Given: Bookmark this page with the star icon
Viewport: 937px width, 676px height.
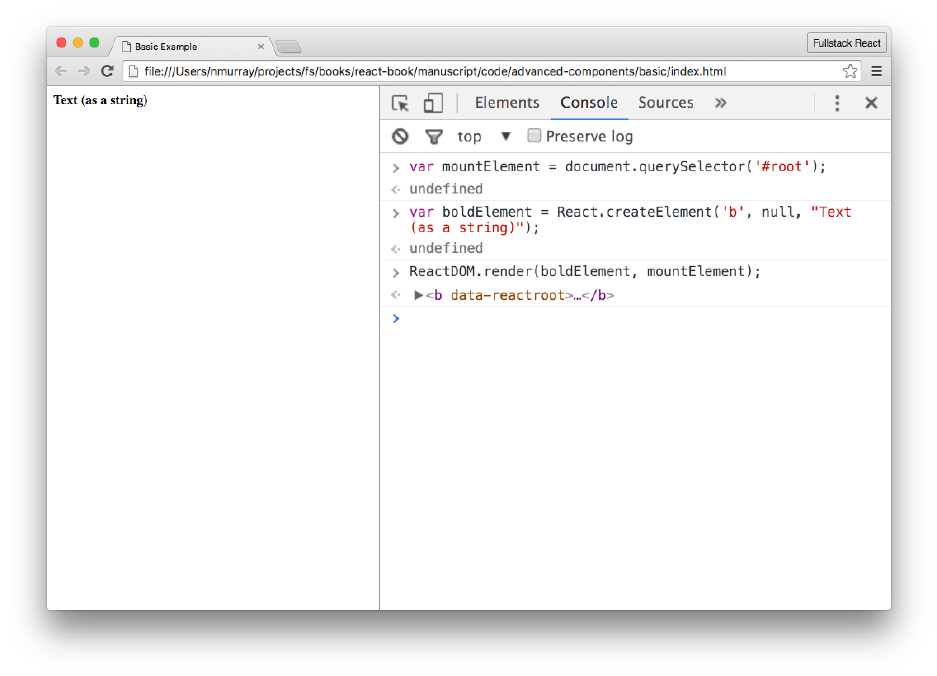Looking at the screenshot, I should tap(850, 71).
